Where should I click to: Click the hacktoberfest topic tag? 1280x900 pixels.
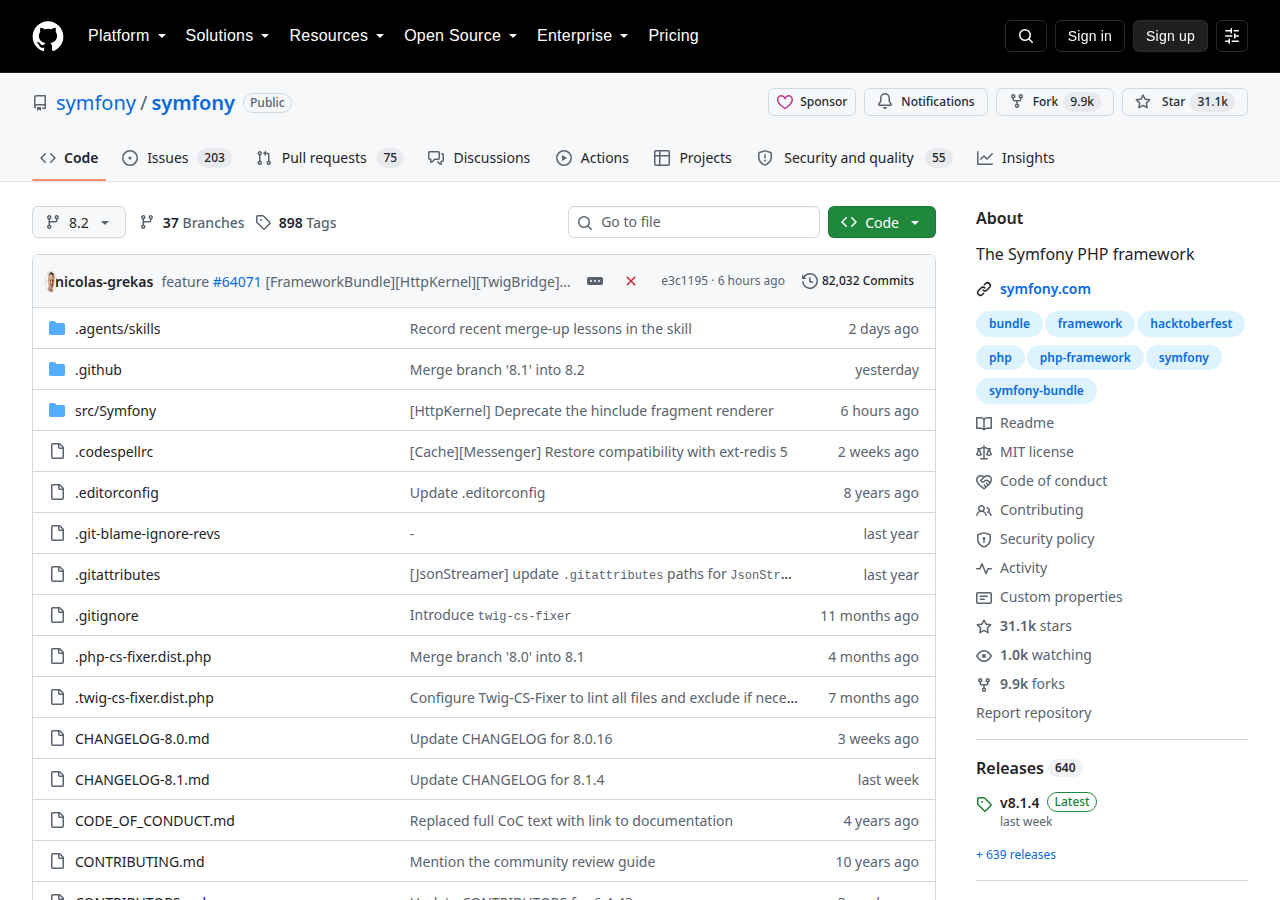[1191, 324]
